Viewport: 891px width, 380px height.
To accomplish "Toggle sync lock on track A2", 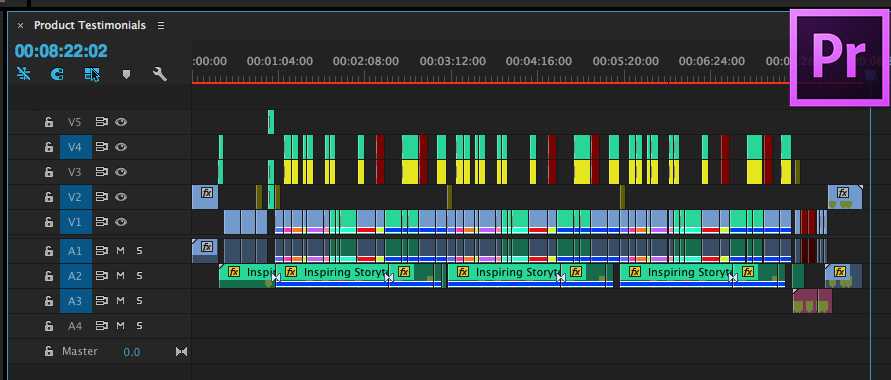I will pos(102,276).
